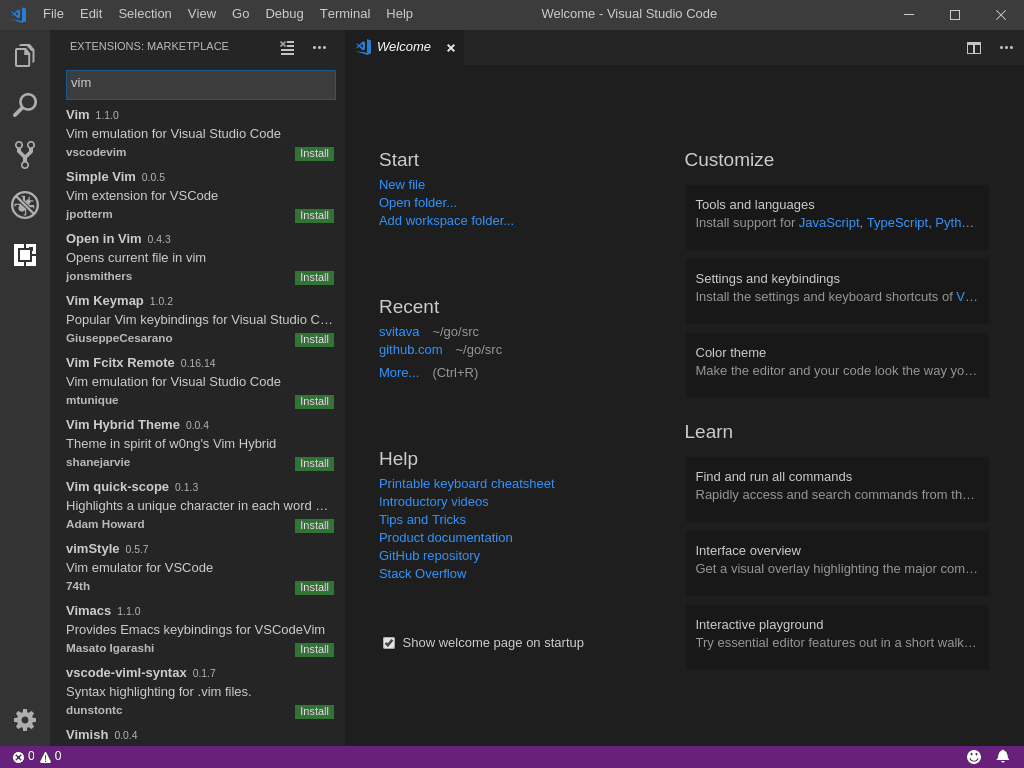Click the New file link
This screenshot has width=1024, height=768.
coord(402,185)
